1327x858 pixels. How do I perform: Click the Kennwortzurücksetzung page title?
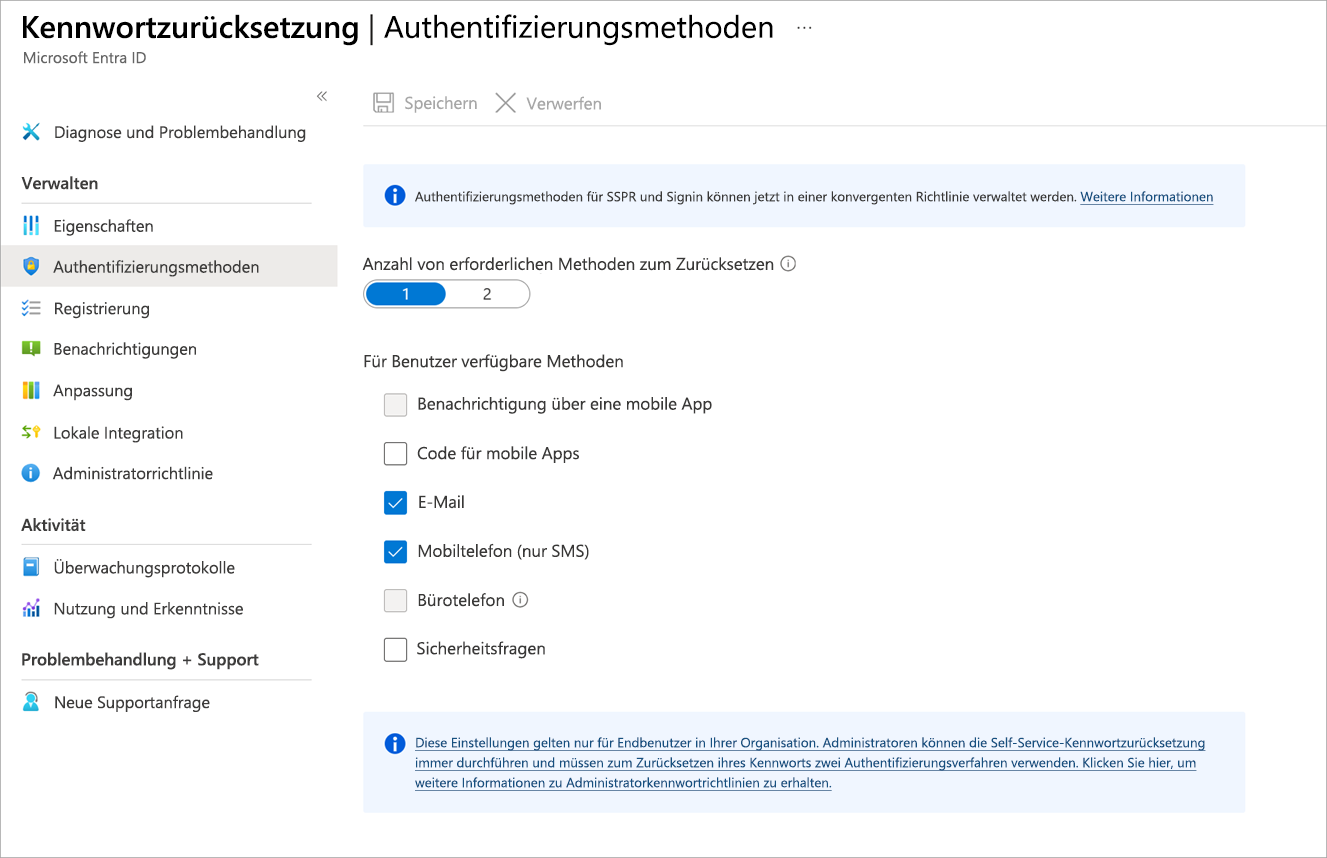[190, 27]
